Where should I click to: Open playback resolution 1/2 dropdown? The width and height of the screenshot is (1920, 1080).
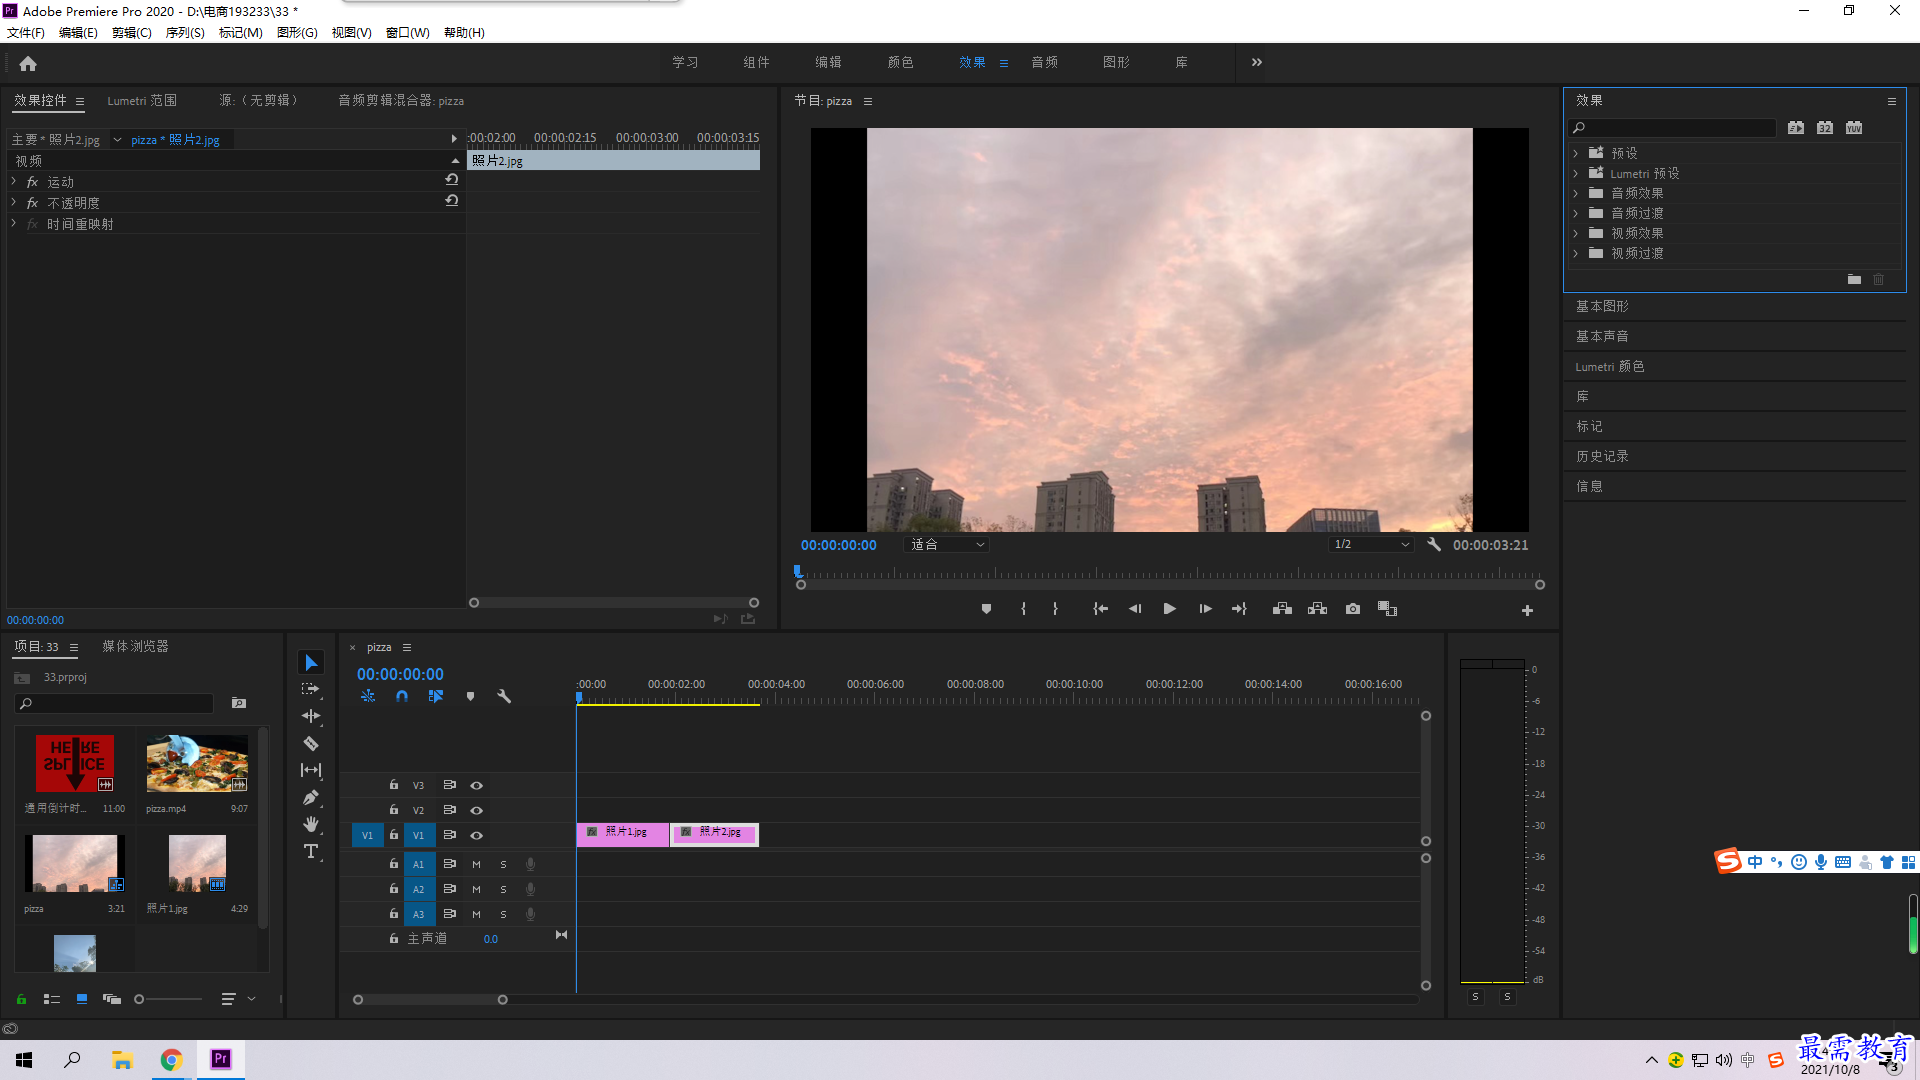click(x=1371, y=545)
